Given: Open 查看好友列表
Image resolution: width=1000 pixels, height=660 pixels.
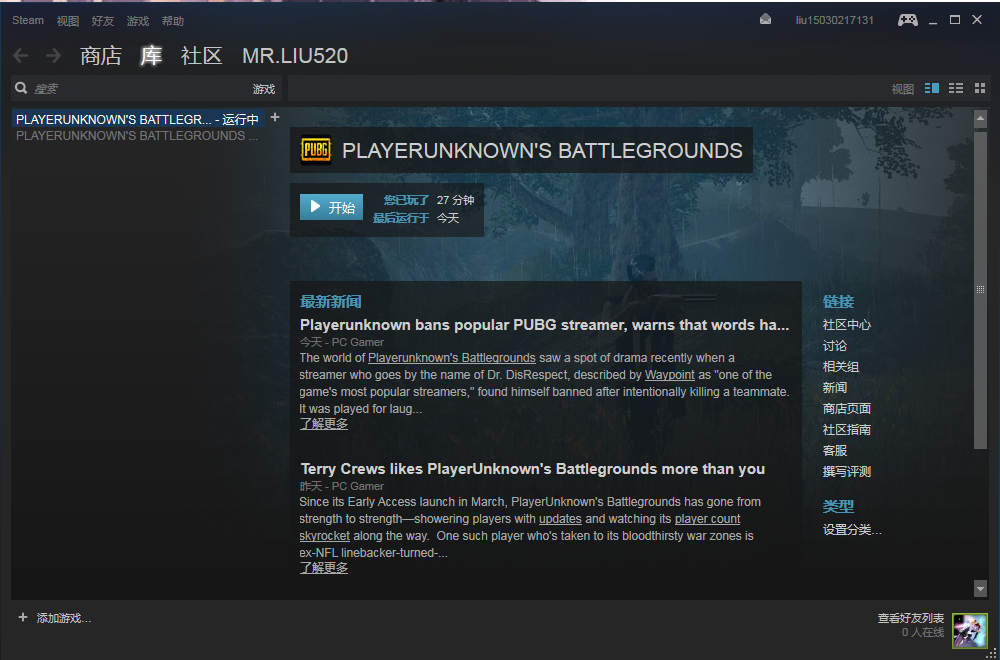Looking at the screenshot, I should tap(911, 618).
